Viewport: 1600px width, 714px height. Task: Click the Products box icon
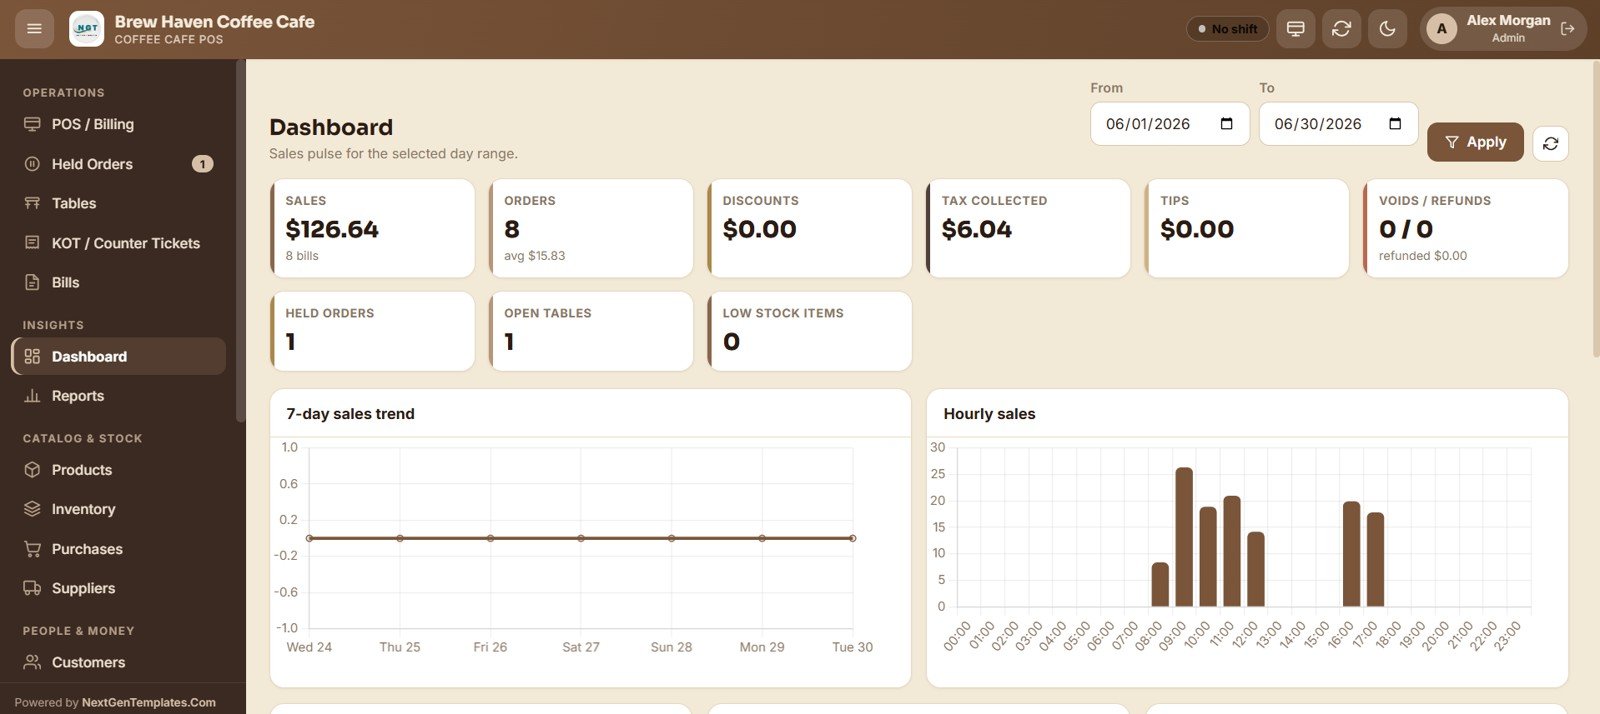tap(32, 470)
